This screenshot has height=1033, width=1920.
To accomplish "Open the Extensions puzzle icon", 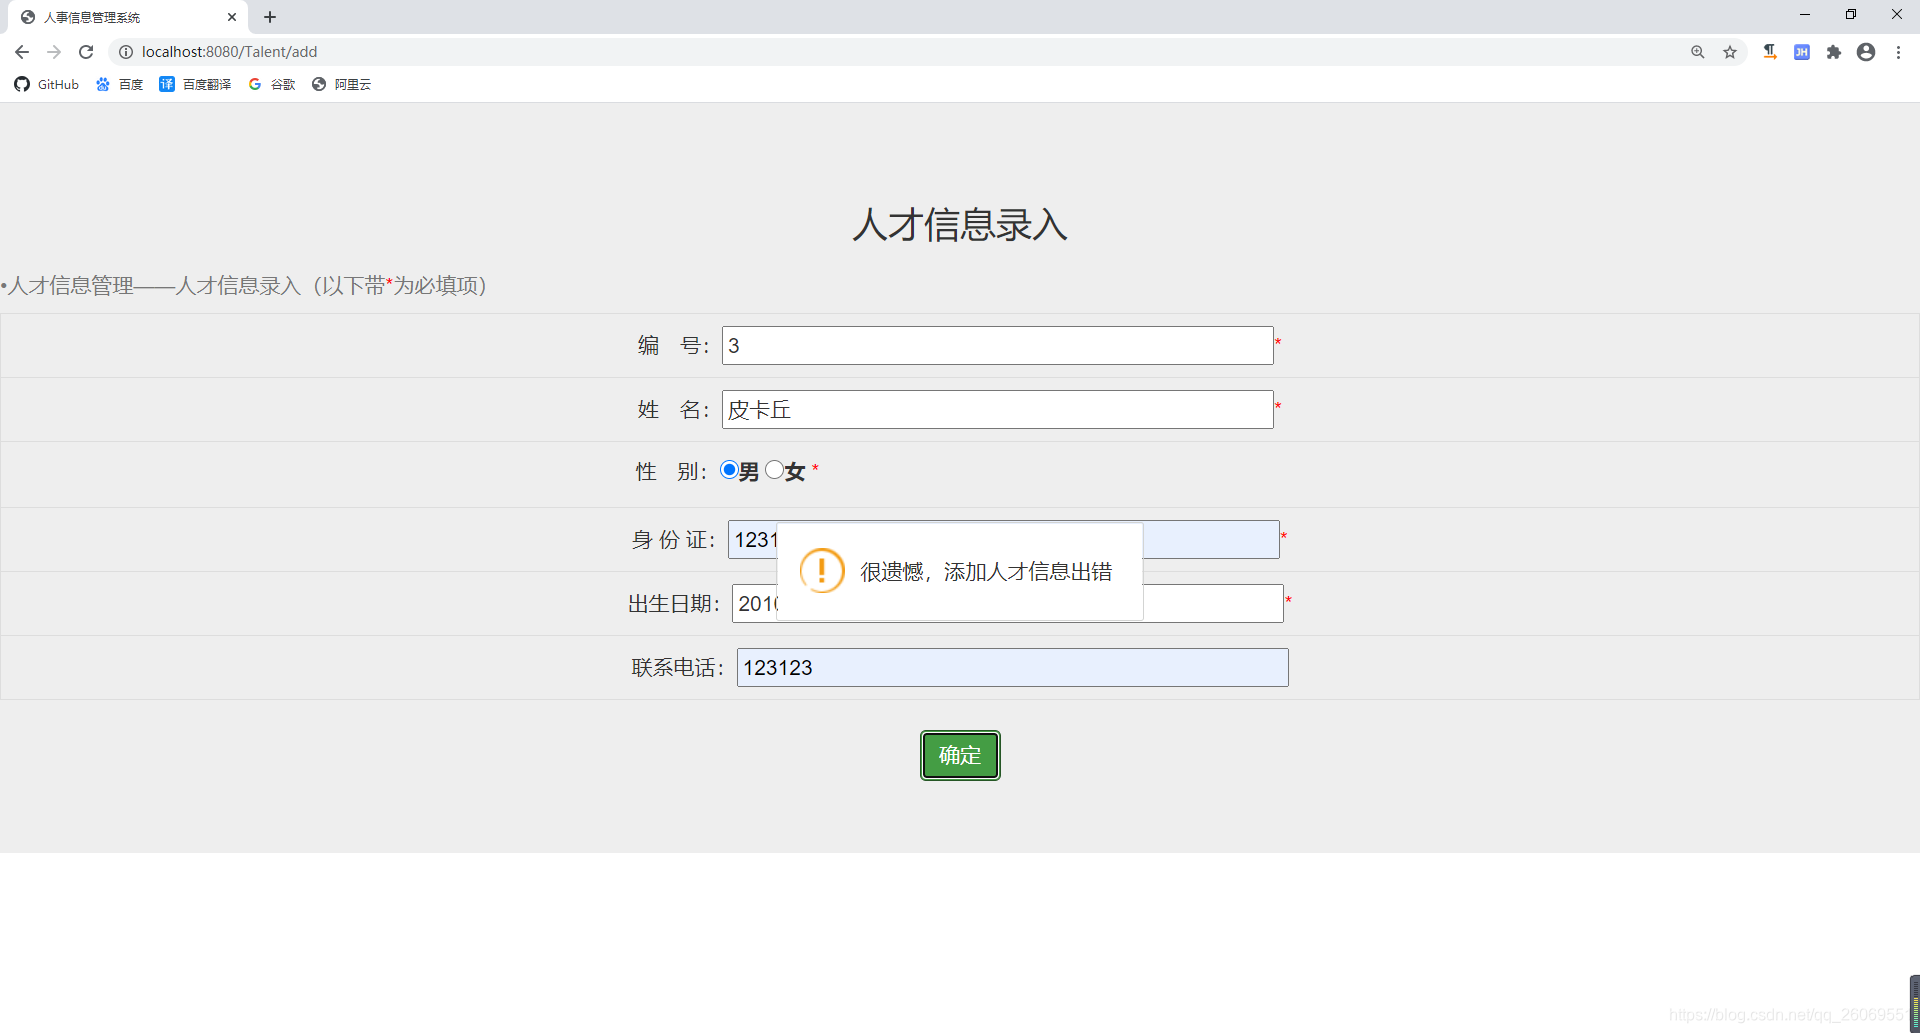I will tap(1834, 52).
